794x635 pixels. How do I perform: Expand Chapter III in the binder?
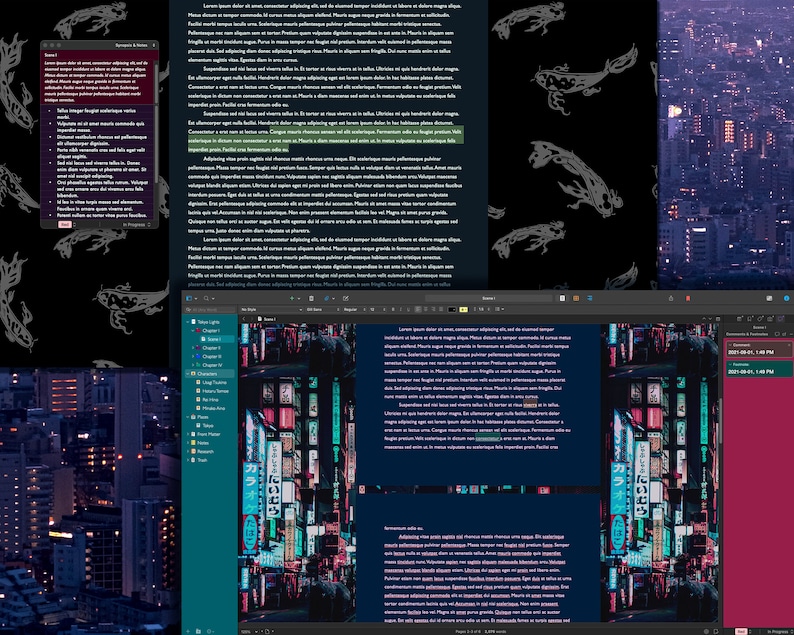192,356
